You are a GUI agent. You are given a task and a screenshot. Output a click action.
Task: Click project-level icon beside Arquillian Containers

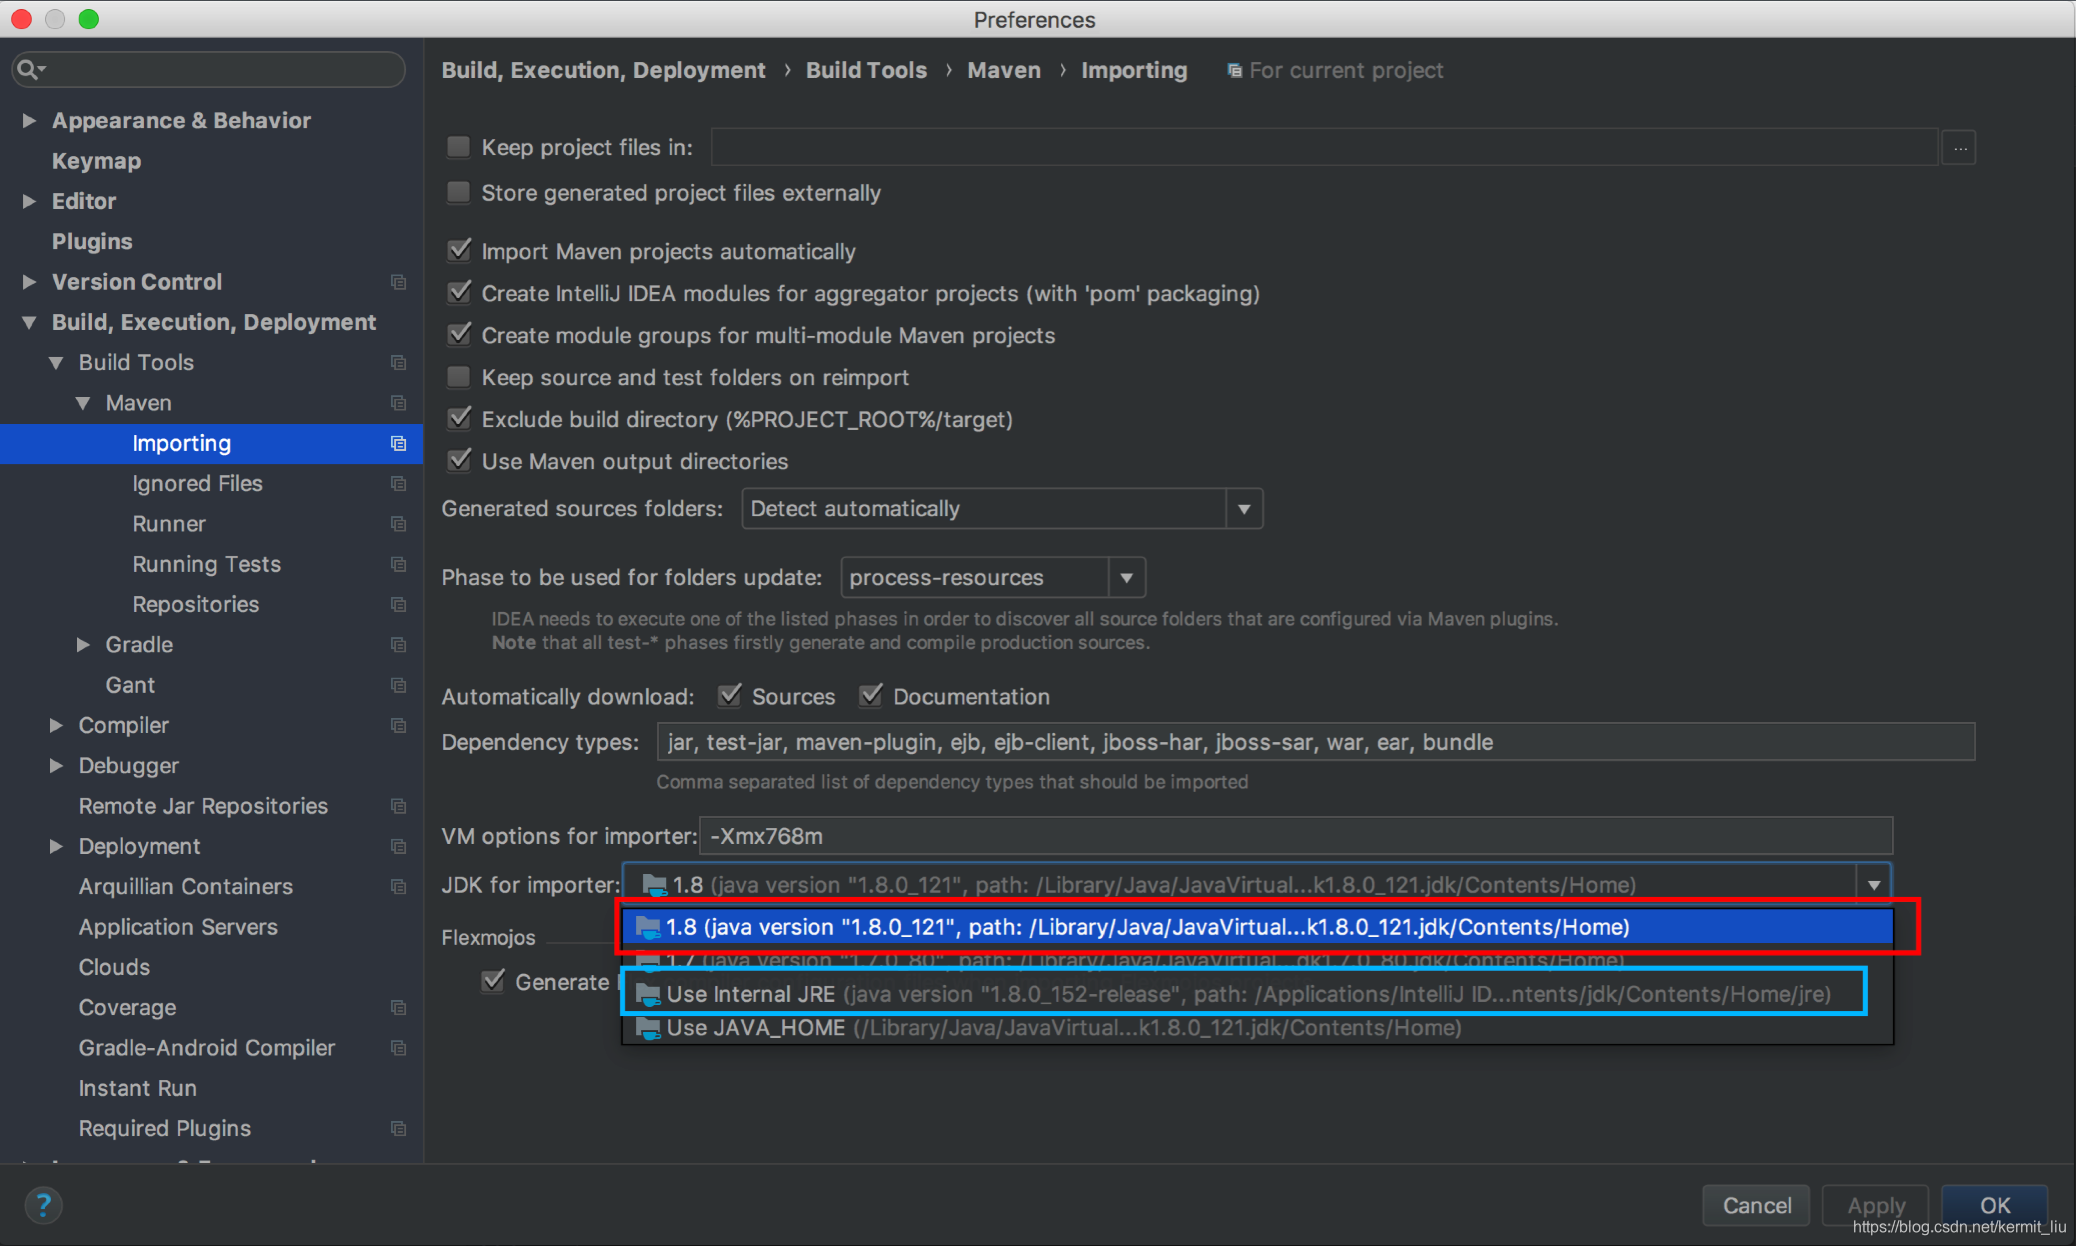pyautogui.click(x=399, y=887)
